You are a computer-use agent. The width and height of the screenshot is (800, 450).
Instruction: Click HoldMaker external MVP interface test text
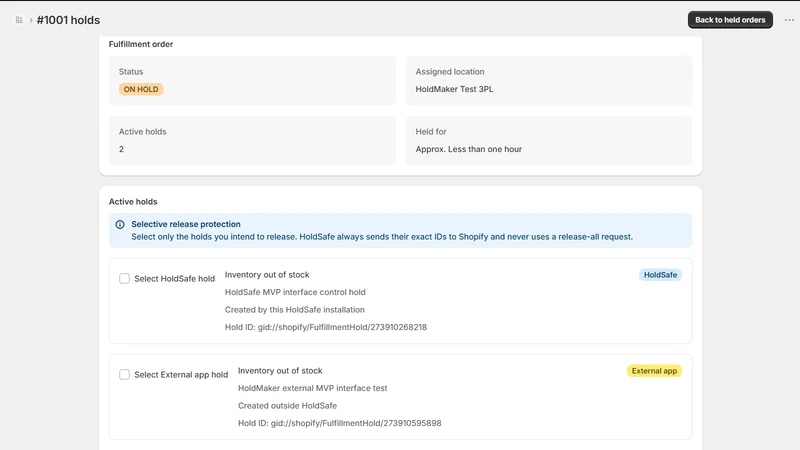[x=312, y=388]
